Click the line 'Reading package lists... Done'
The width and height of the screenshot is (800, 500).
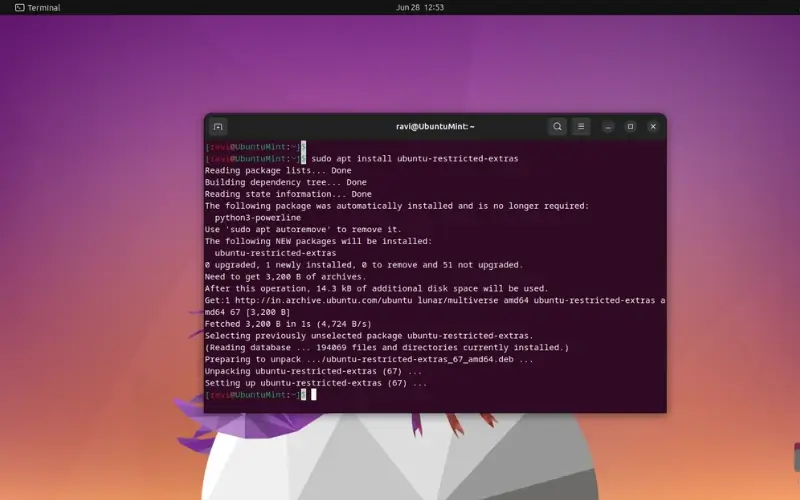click(278, 170)
